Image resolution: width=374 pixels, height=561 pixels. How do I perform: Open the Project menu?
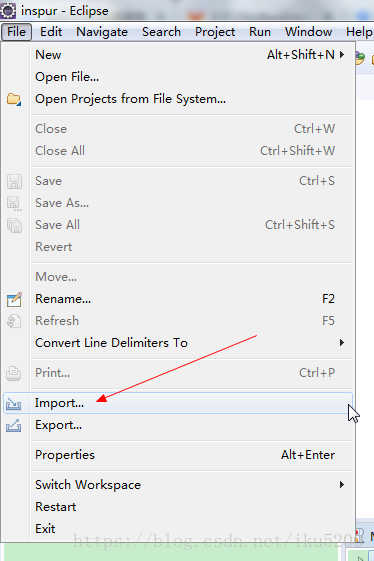(x=215, y=32)
